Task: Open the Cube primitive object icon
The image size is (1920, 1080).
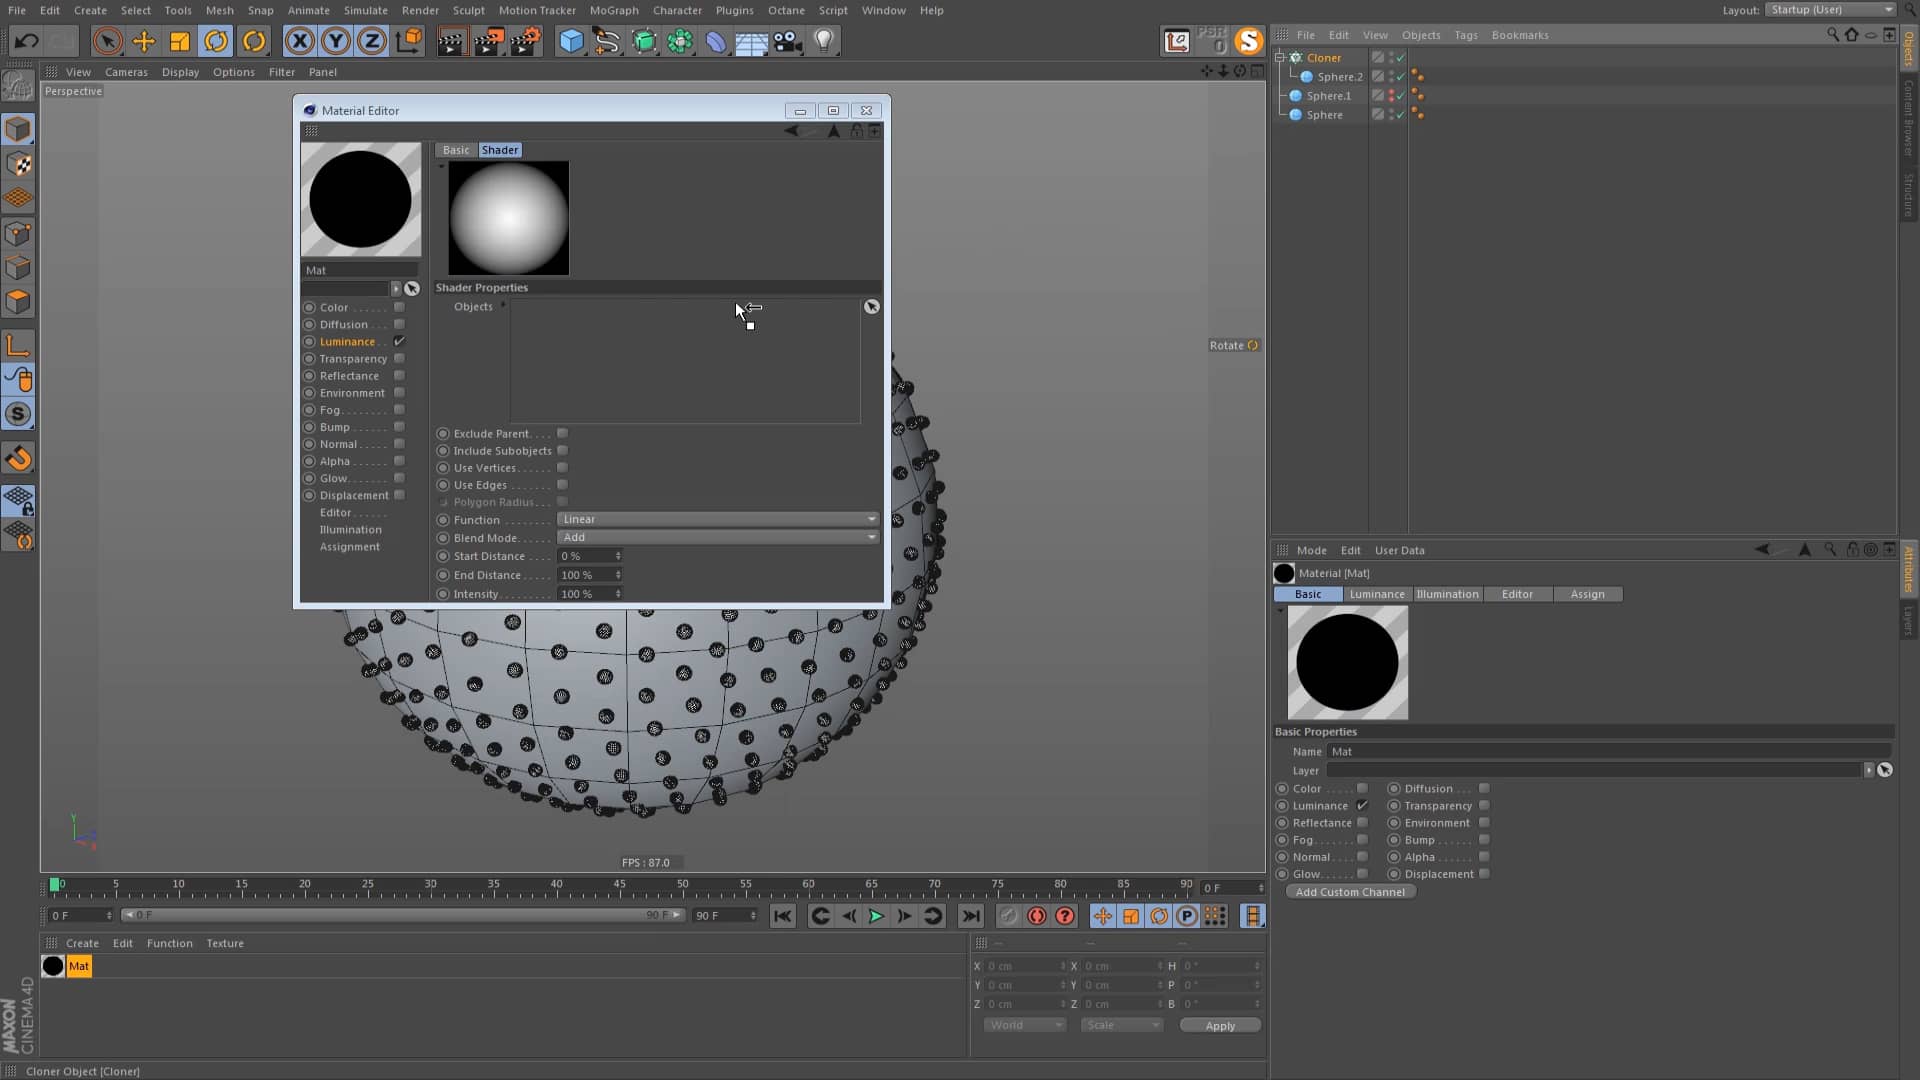Action: pos(571,41)
